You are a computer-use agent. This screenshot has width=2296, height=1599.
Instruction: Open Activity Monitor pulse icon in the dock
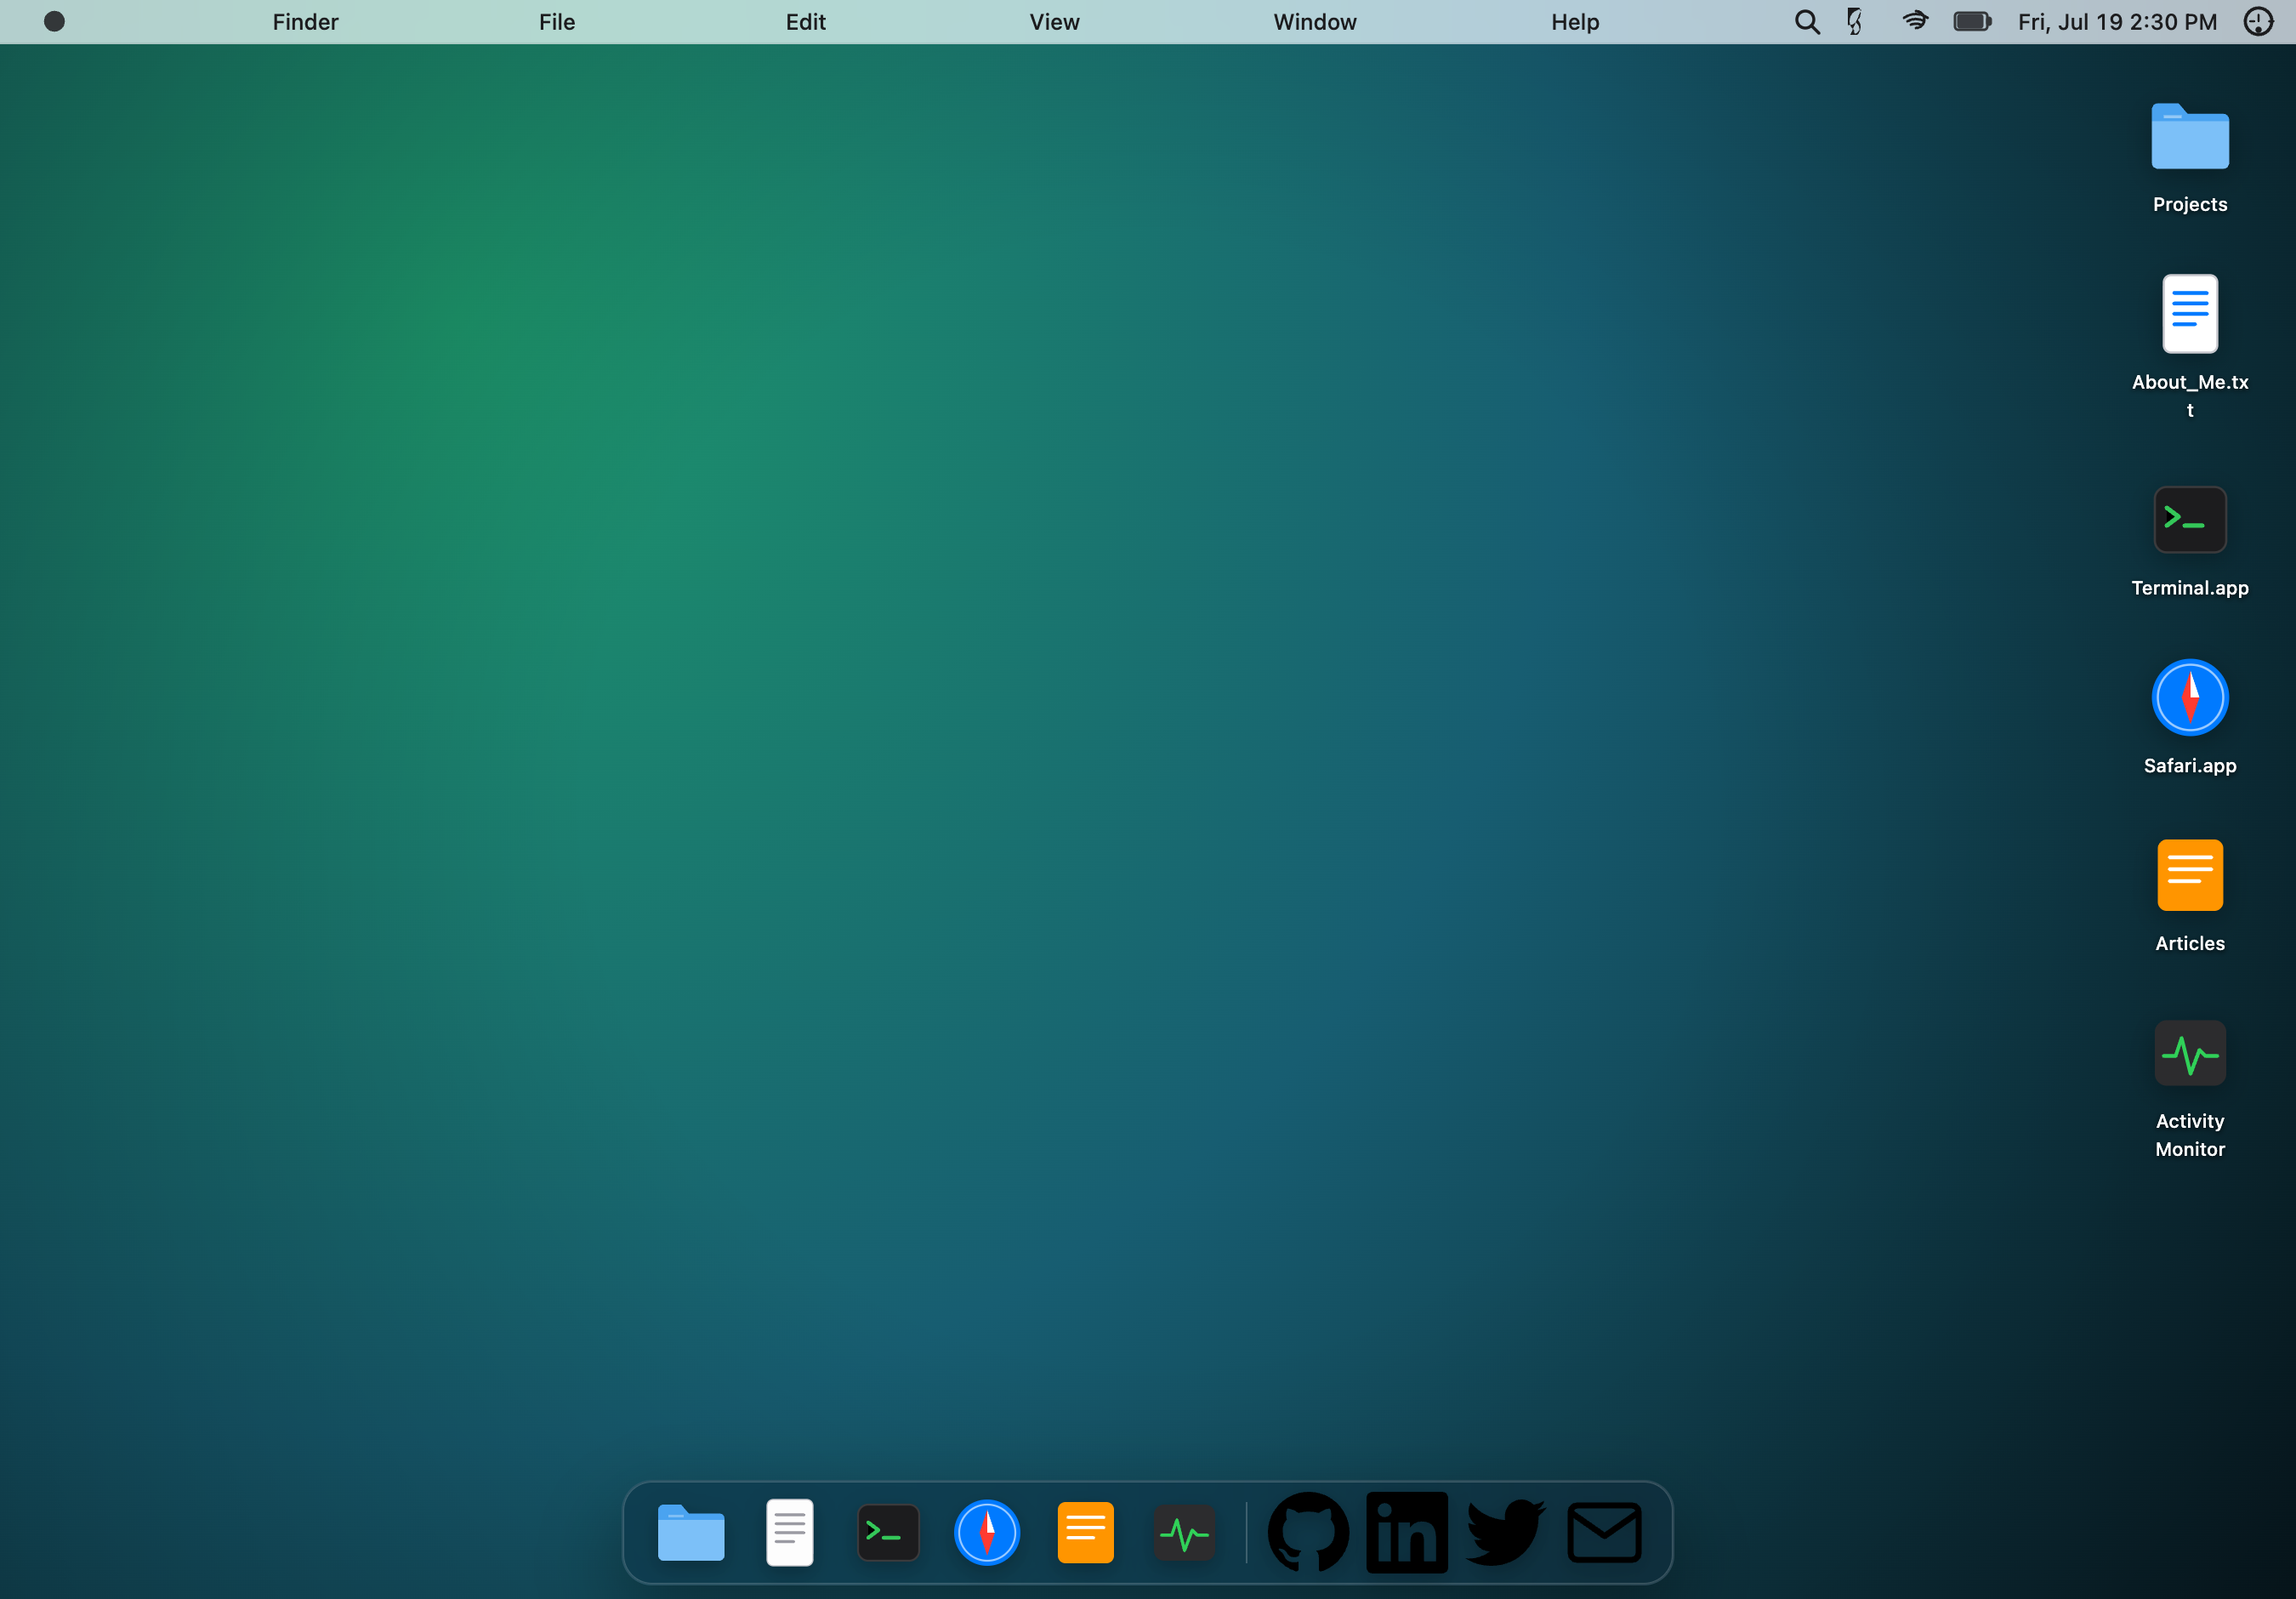click(x=1184, y=1532)
